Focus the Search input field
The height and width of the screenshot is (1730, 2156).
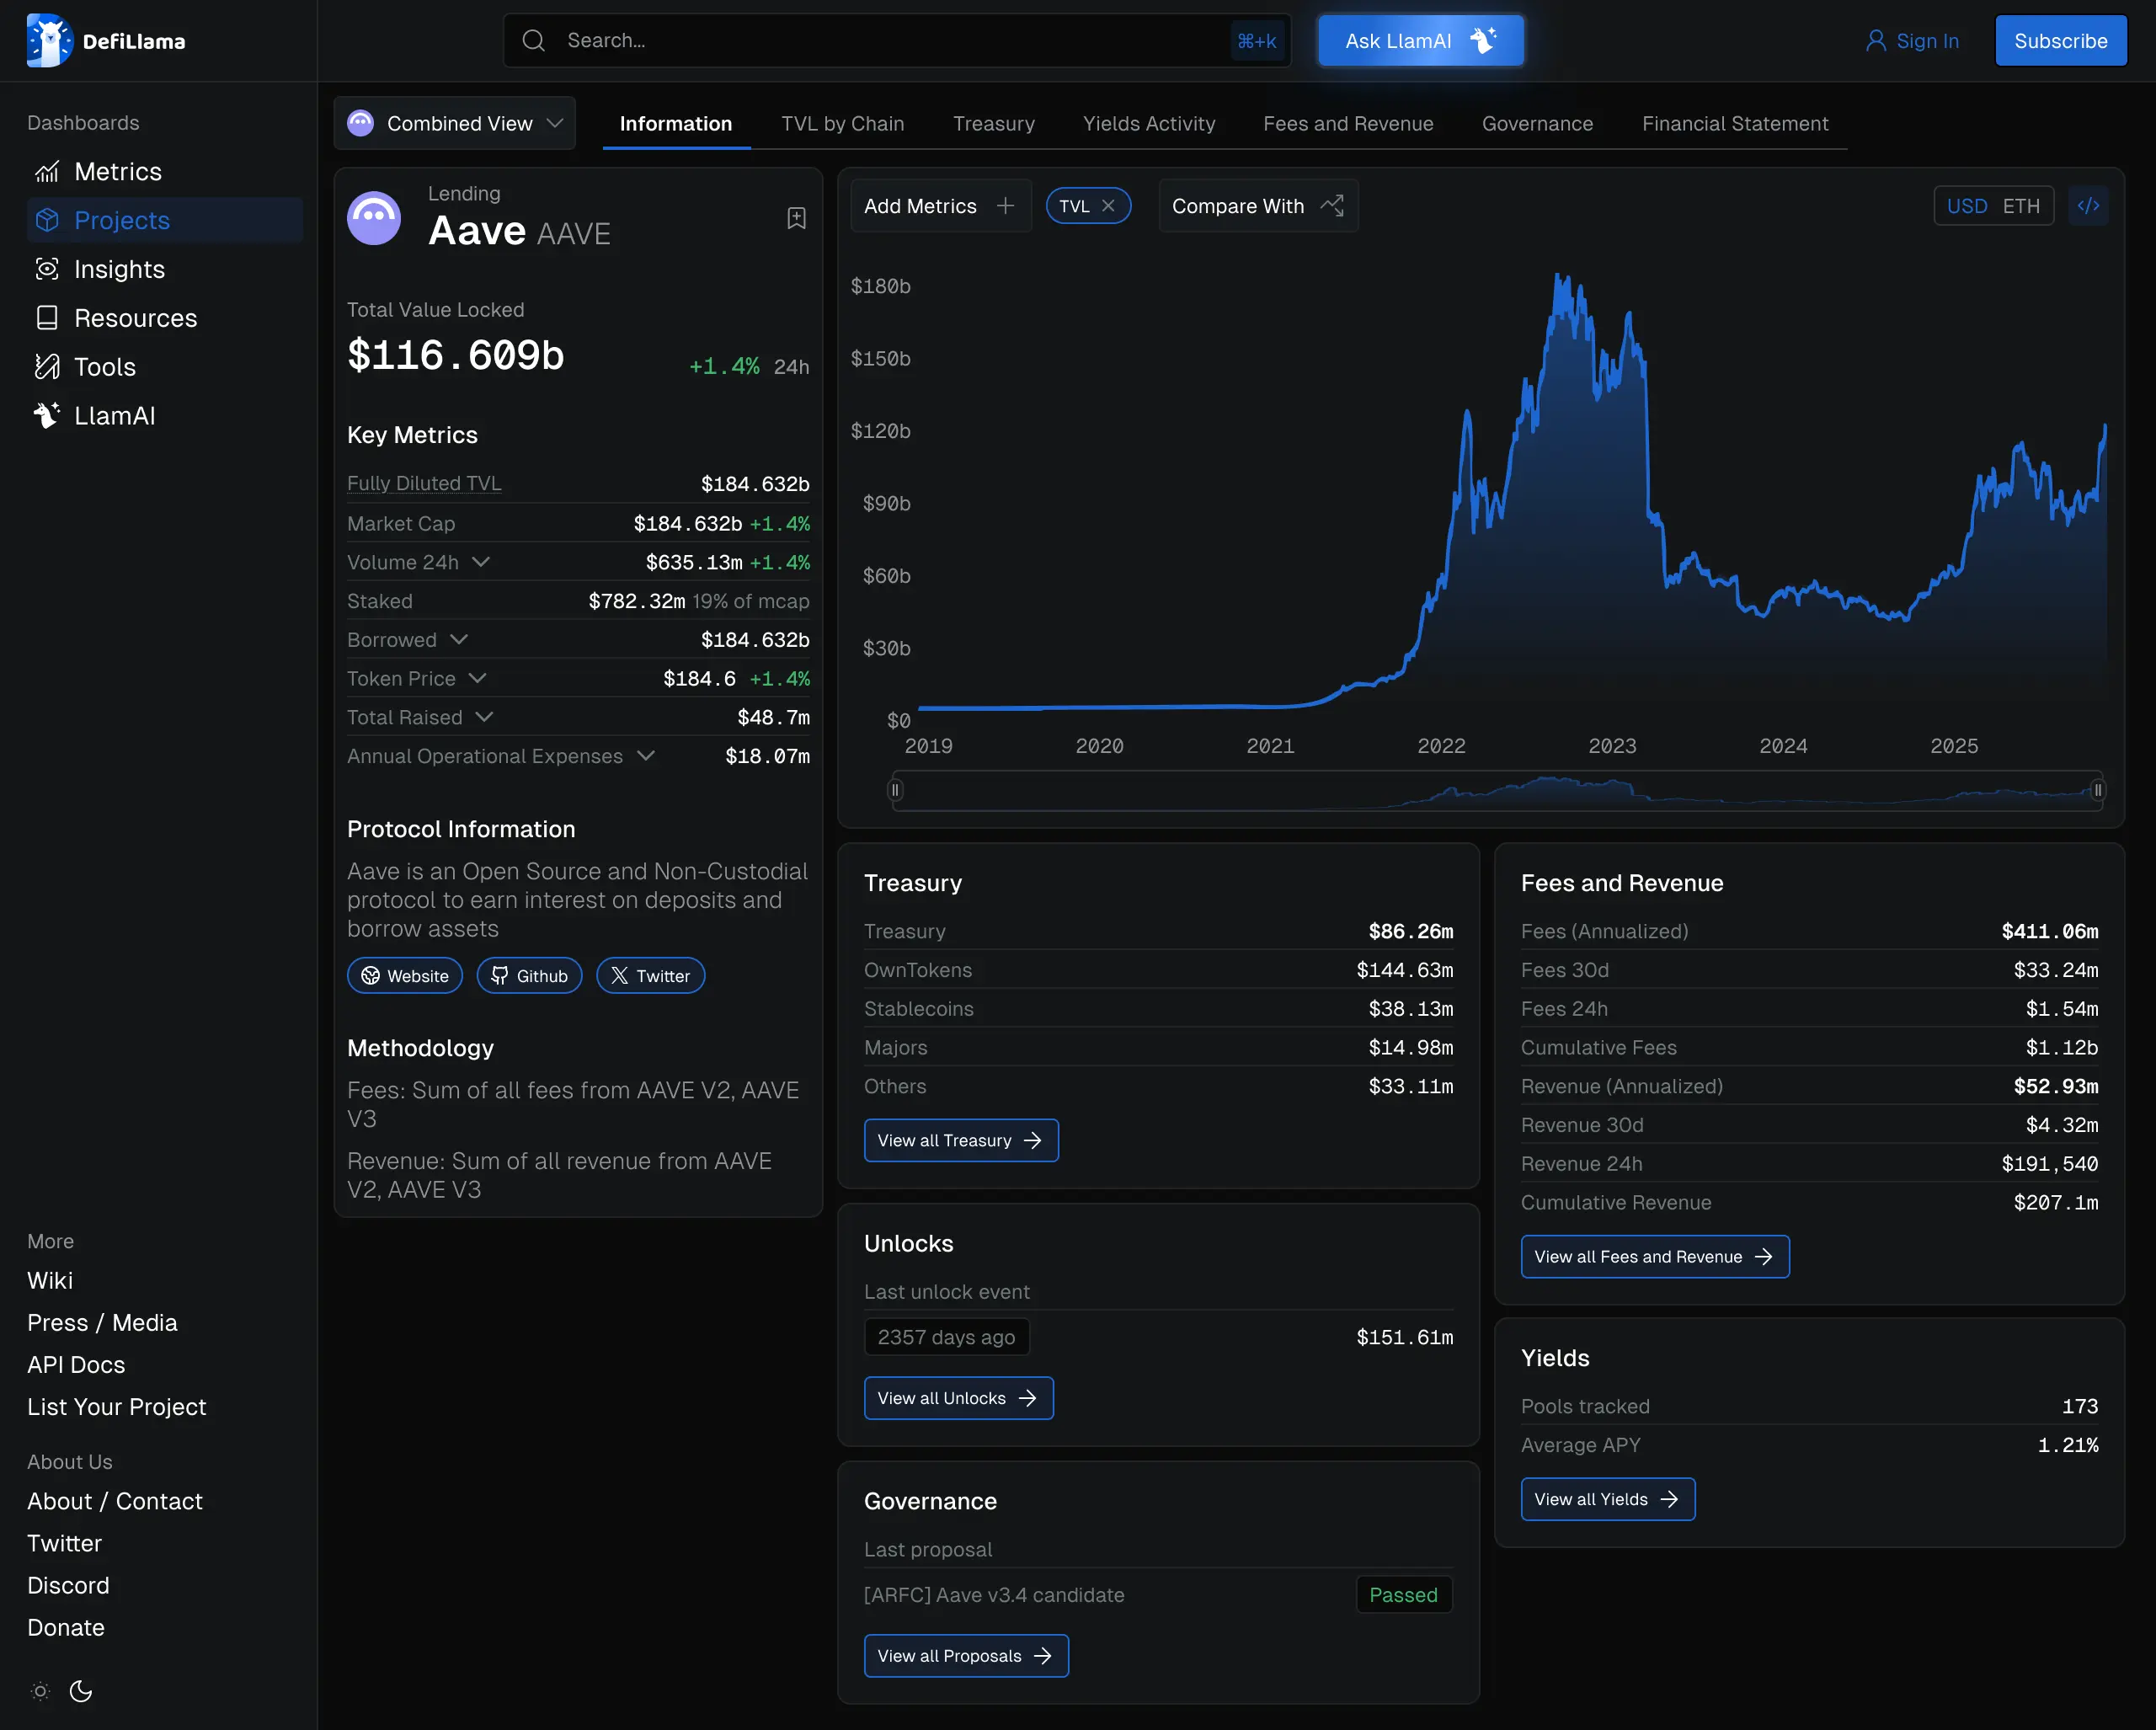pos(896,41)
